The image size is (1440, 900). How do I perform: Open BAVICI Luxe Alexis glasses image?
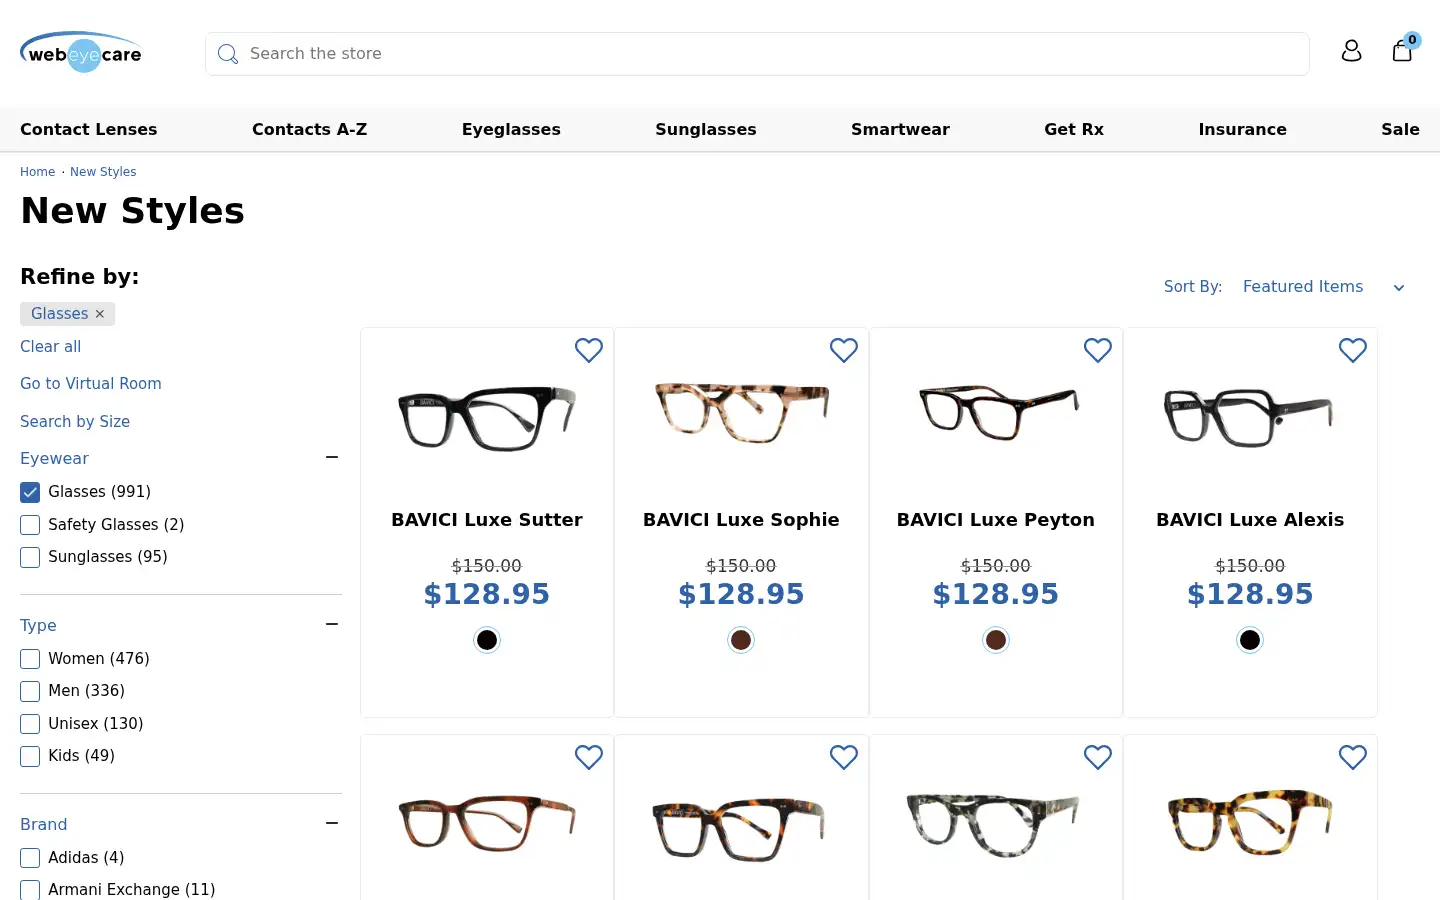pyautogui.click(x=1249, y=417)
